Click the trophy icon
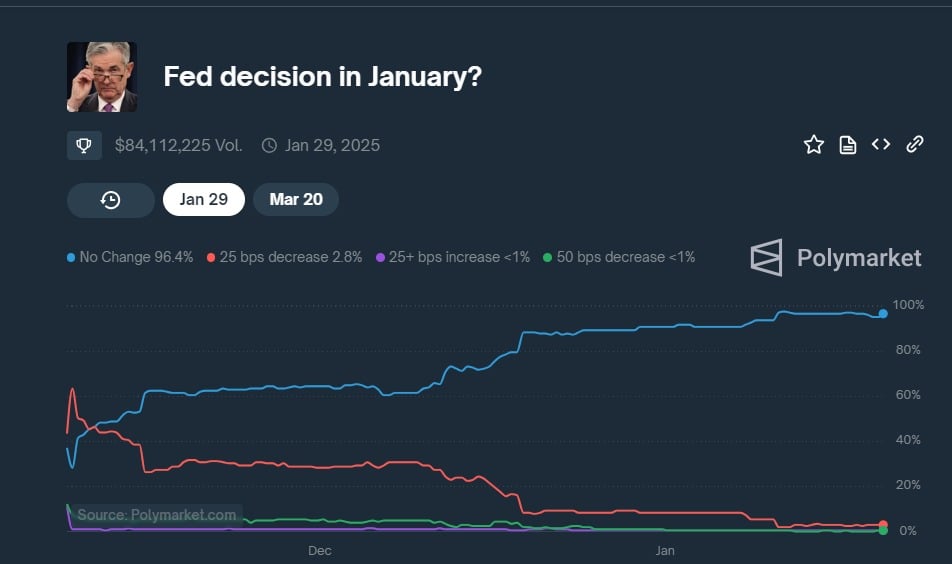Image resolution: width=952 pixels, height=564 pixels. 84,146
